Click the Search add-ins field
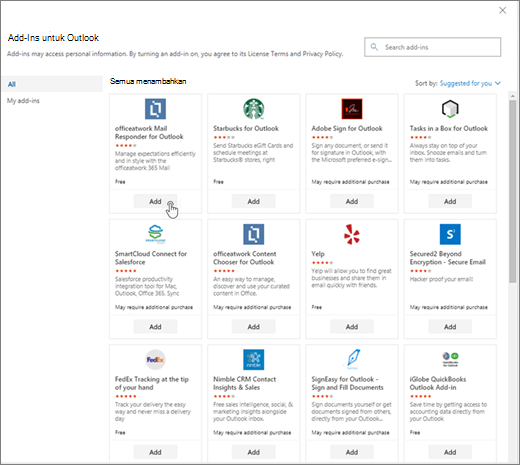This screenshot has height=465, width=520. click(432, 47)
